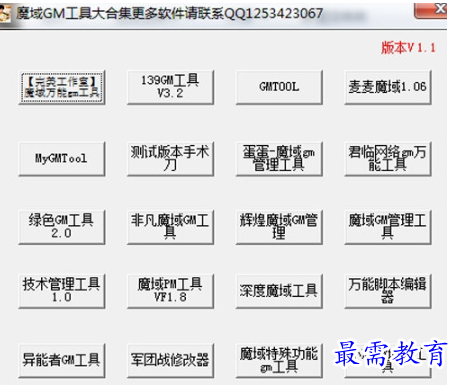Viewport: 456px width, 385px height.
Task: Open 测试版本手术刀 tool
Action: pyautogui.click(x=170, y=159)
